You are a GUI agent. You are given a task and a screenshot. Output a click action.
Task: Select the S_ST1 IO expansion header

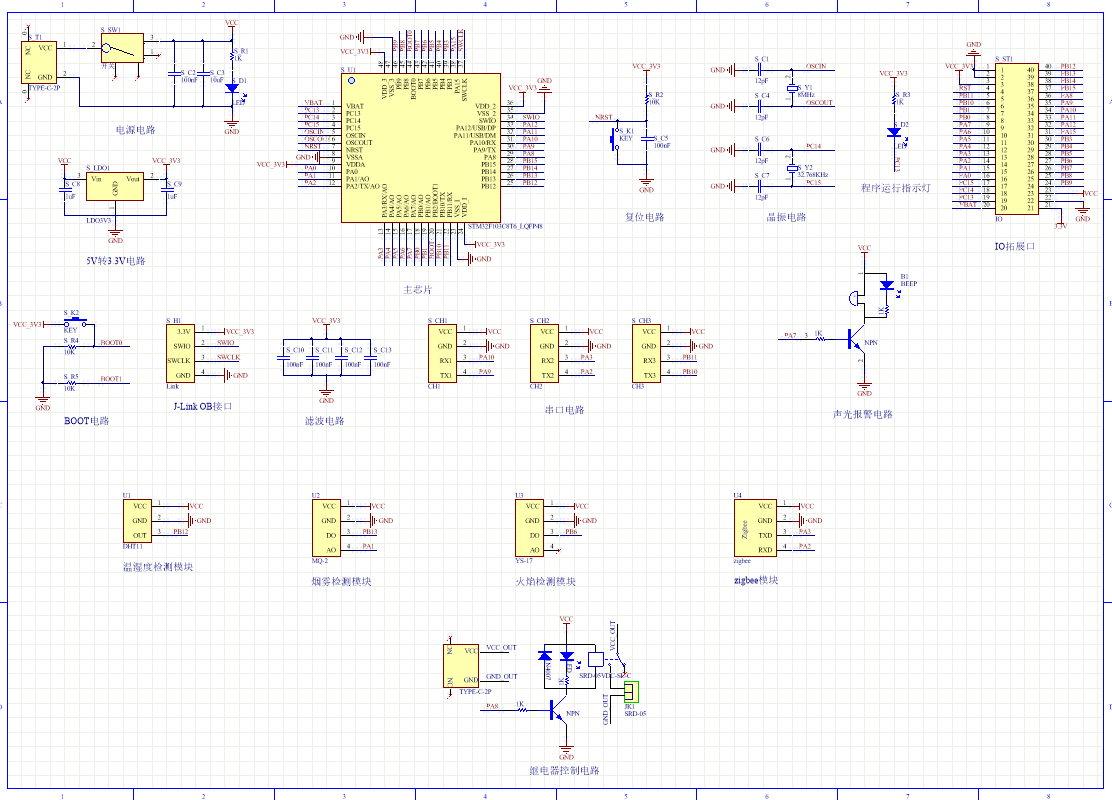1017,138
